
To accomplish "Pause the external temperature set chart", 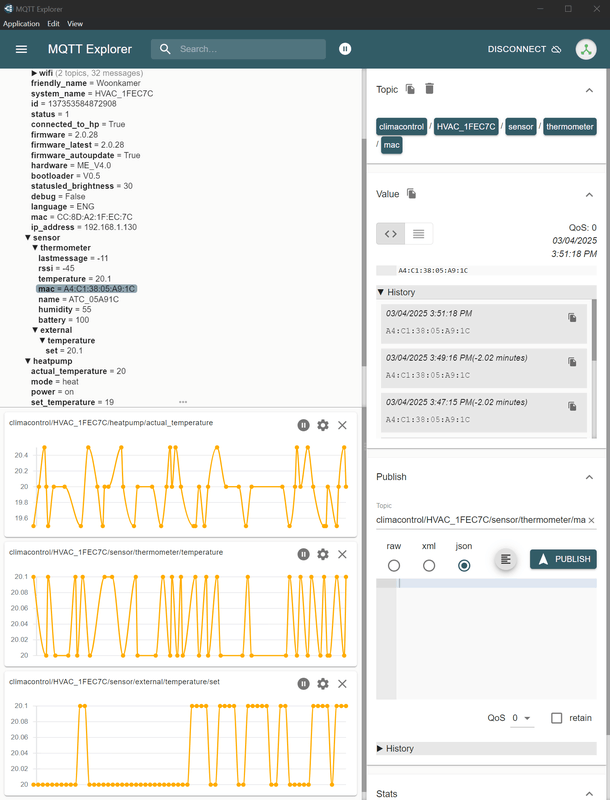I will point(303,684).
